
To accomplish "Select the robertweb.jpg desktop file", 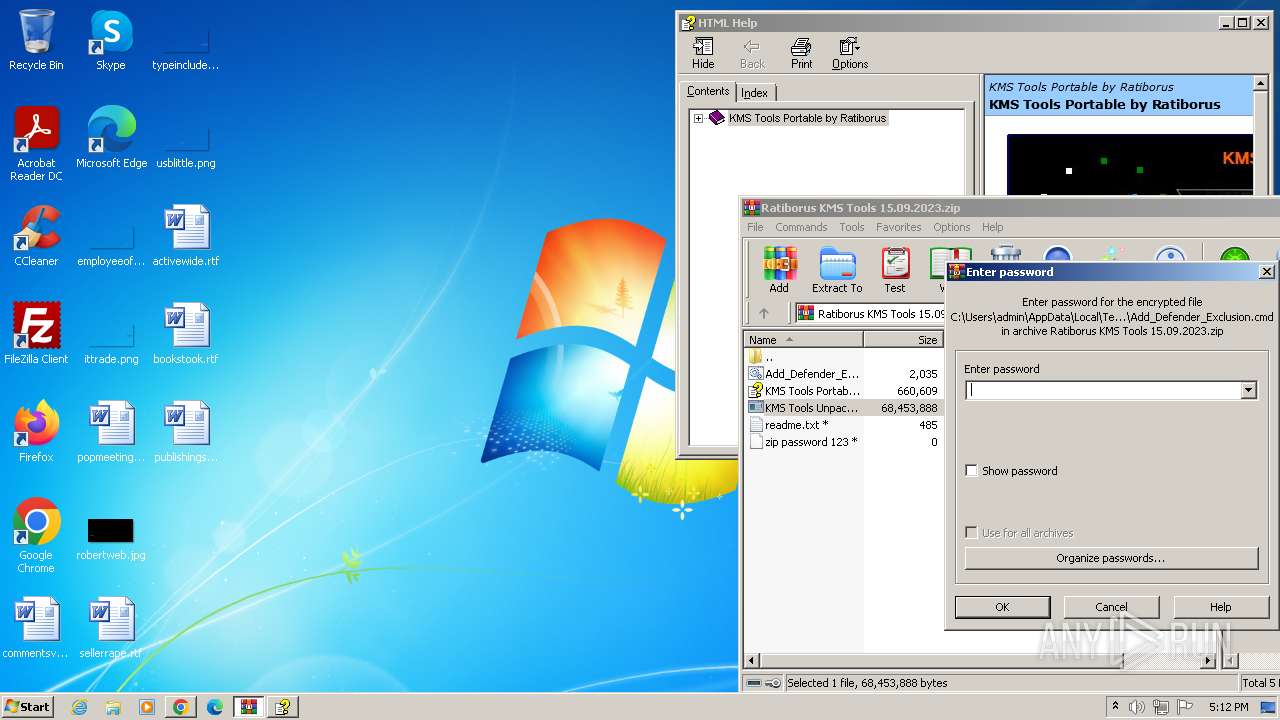I will [x=111, y=539].
